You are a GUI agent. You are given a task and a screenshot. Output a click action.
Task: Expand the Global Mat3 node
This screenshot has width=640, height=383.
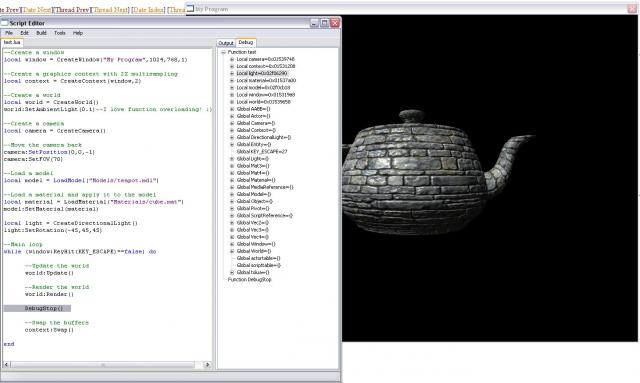point(232,166)
